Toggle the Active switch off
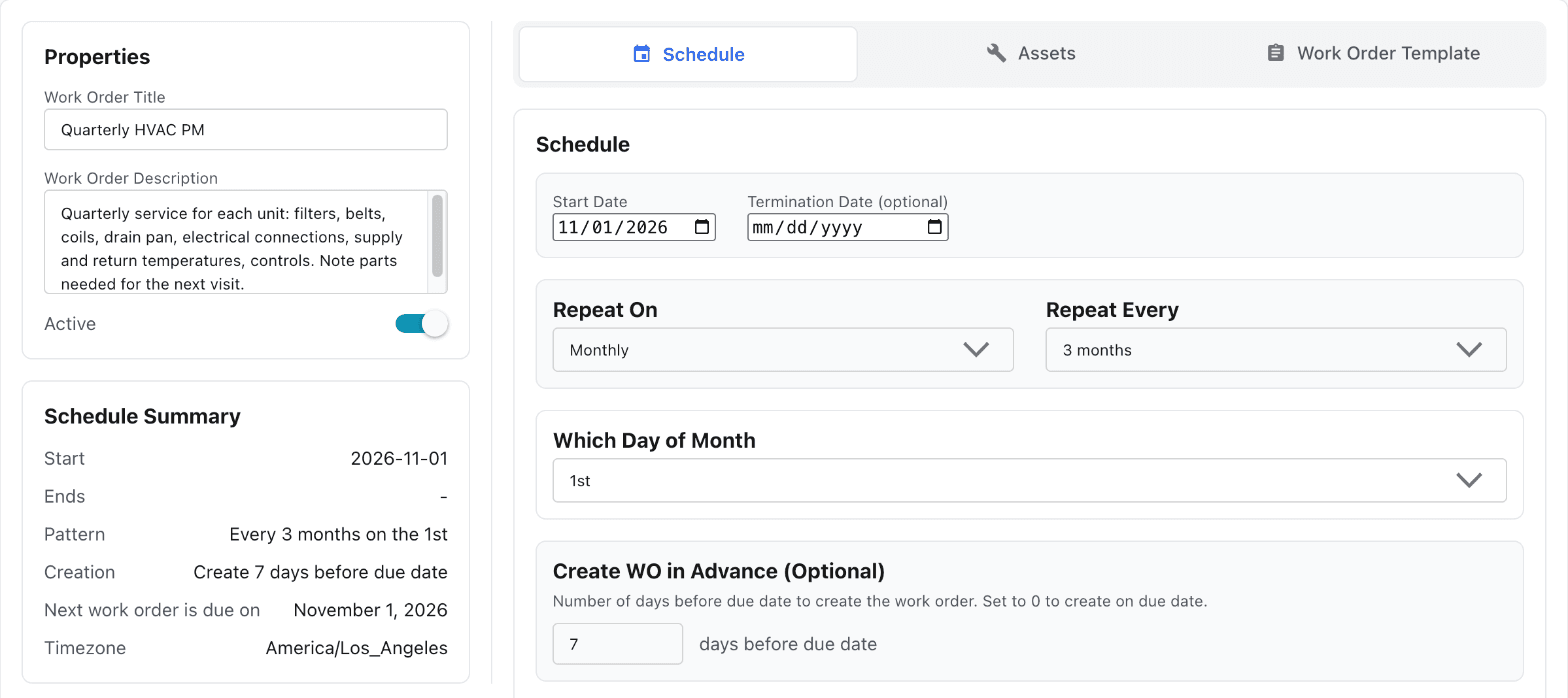Screen dimensions: 1568x698 pyautogui.click(x=422, y=324)
